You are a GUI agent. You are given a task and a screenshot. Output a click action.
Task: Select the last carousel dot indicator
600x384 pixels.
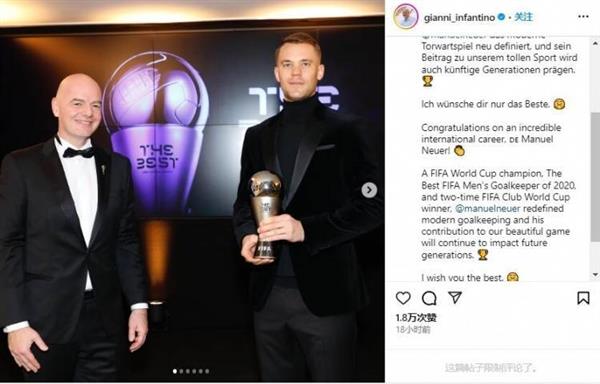tap(207, 371)
